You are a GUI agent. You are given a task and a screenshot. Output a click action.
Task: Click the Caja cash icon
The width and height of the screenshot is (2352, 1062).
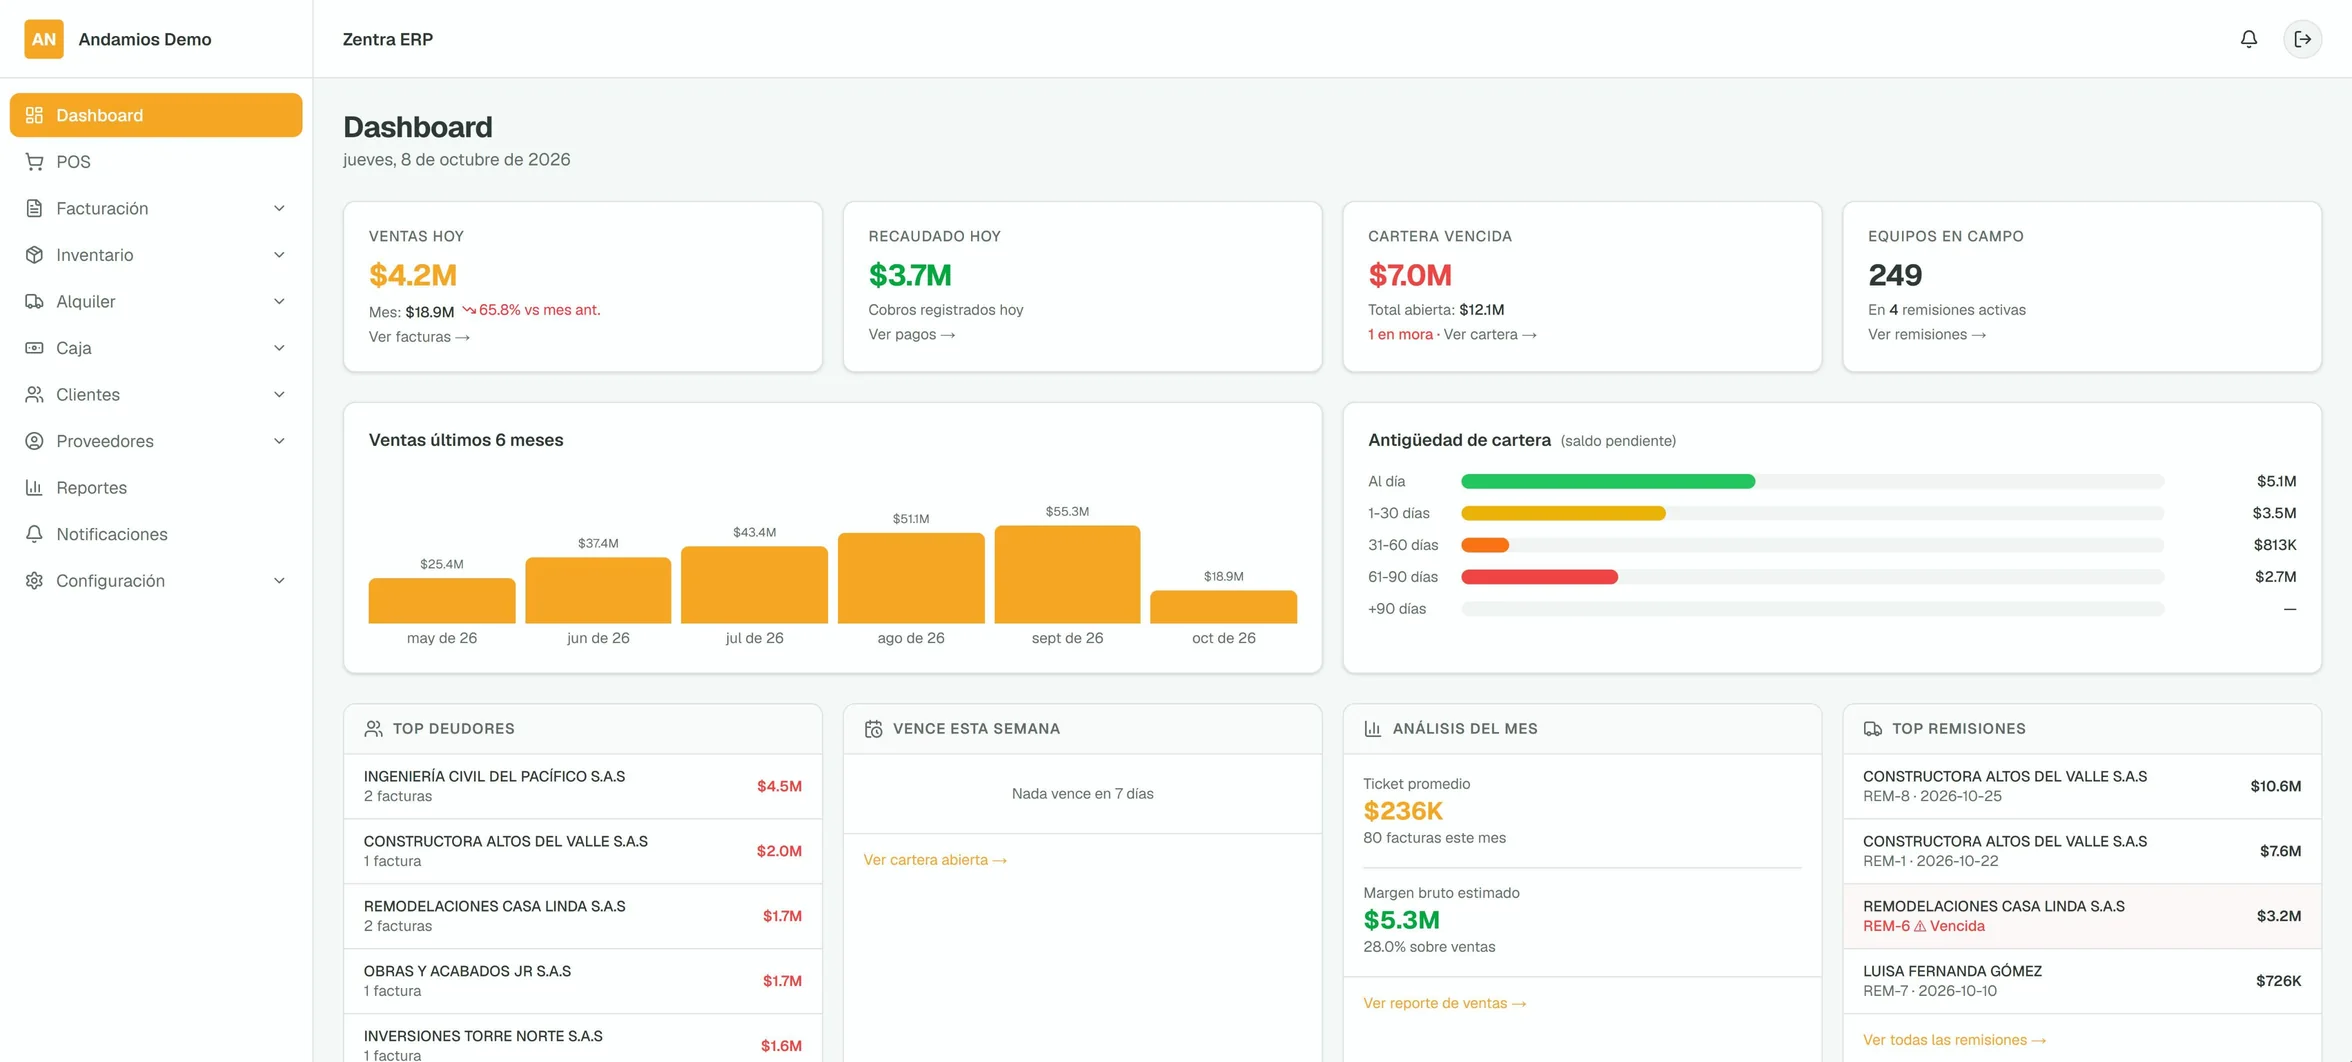[x=34, y=348]
